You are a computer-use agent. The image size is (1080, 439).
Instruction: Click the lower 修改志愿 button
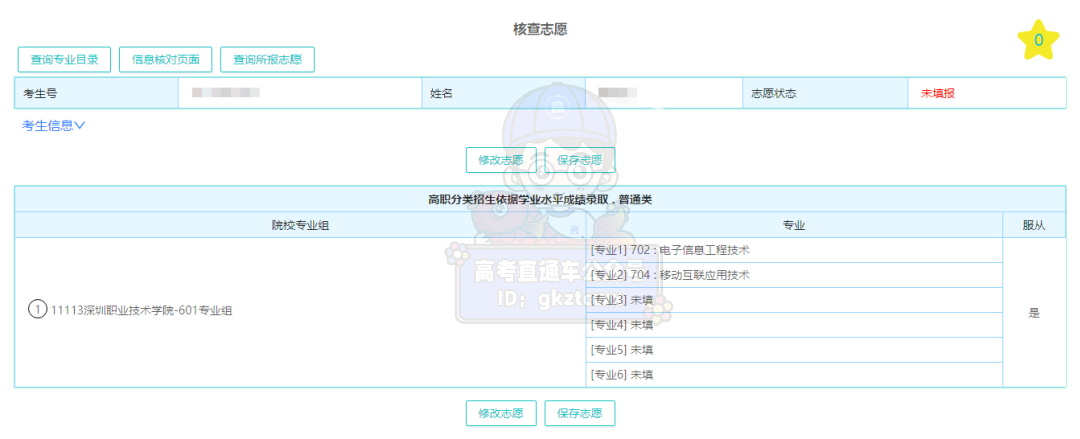pyautogui.click(x=501, y=414)
